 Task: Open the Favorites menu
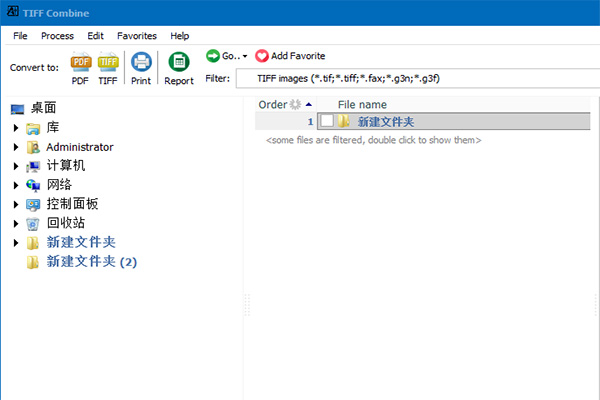click(137, 35)
